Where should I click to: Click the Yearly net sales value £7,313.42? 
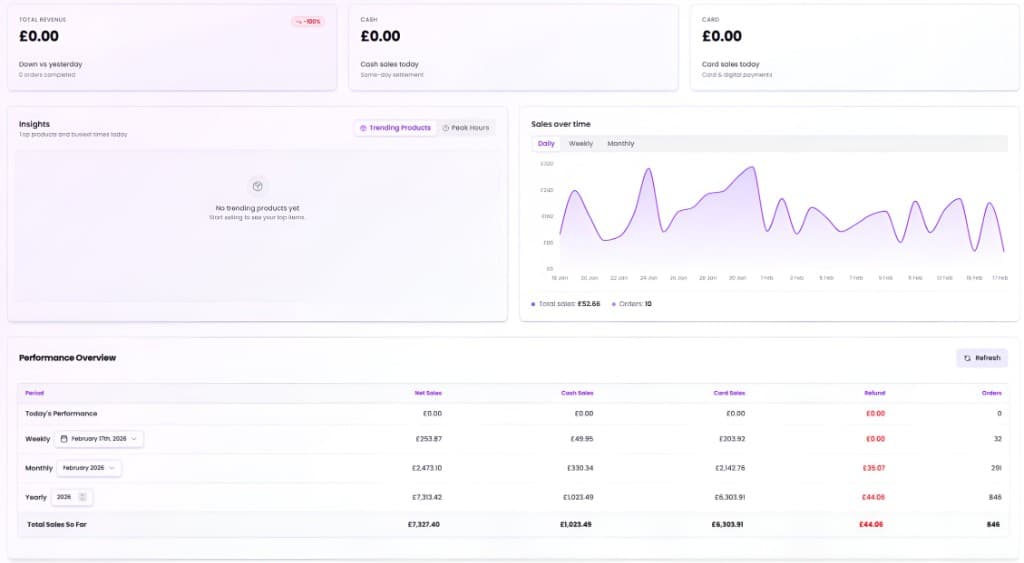pyautogui.click(x=427, y=497)
